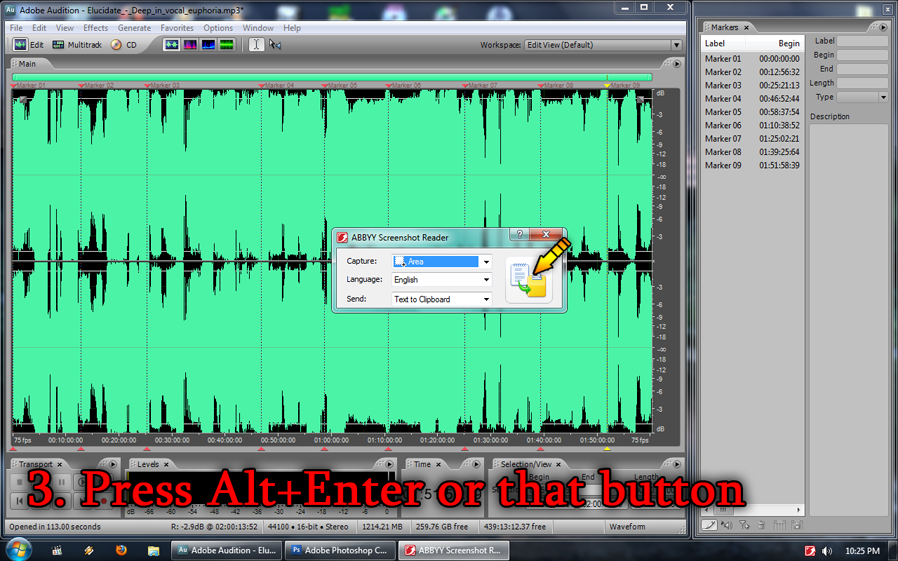Toggle to CD view mode

(x=124, y=45)
